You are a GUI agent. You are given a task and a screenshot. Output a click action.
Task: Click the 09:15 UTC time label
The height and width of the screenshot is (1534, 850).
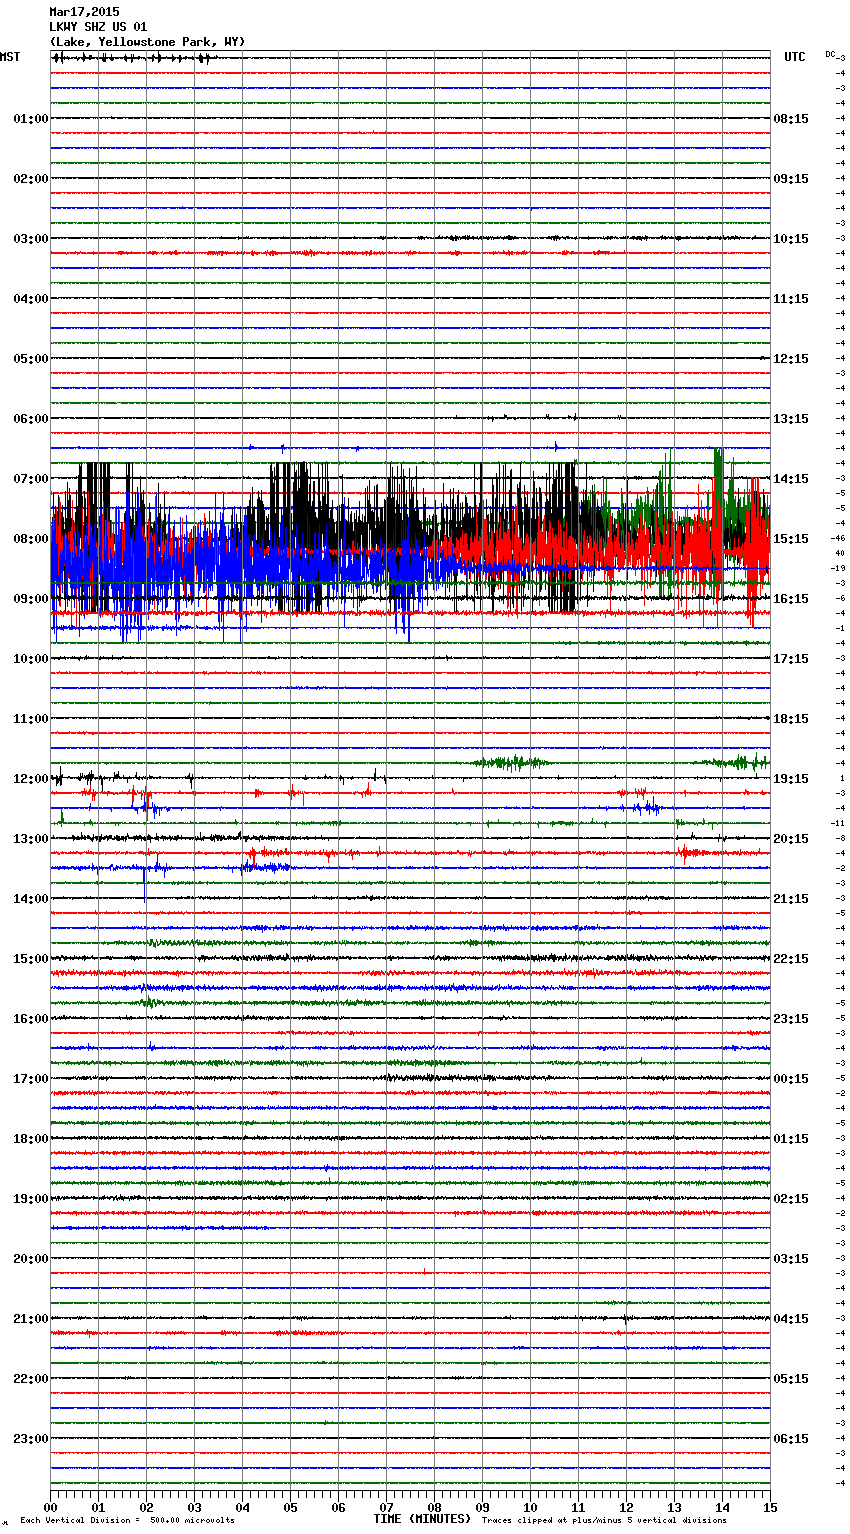[791, 179]
